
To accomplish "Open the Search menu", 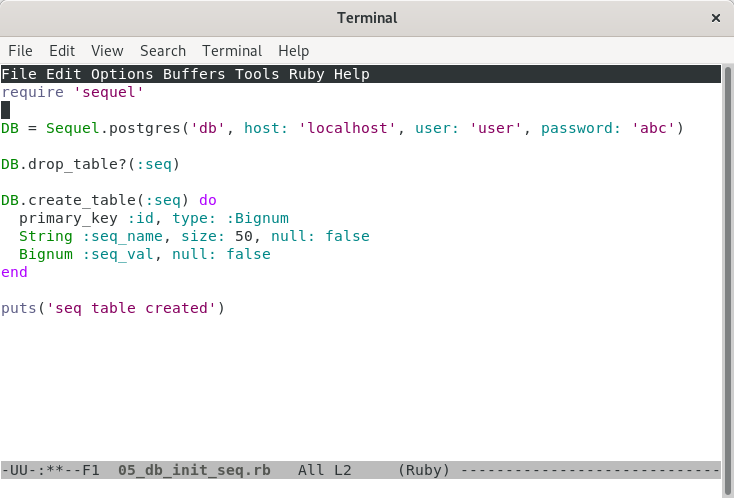I will (x=163, y=51).
